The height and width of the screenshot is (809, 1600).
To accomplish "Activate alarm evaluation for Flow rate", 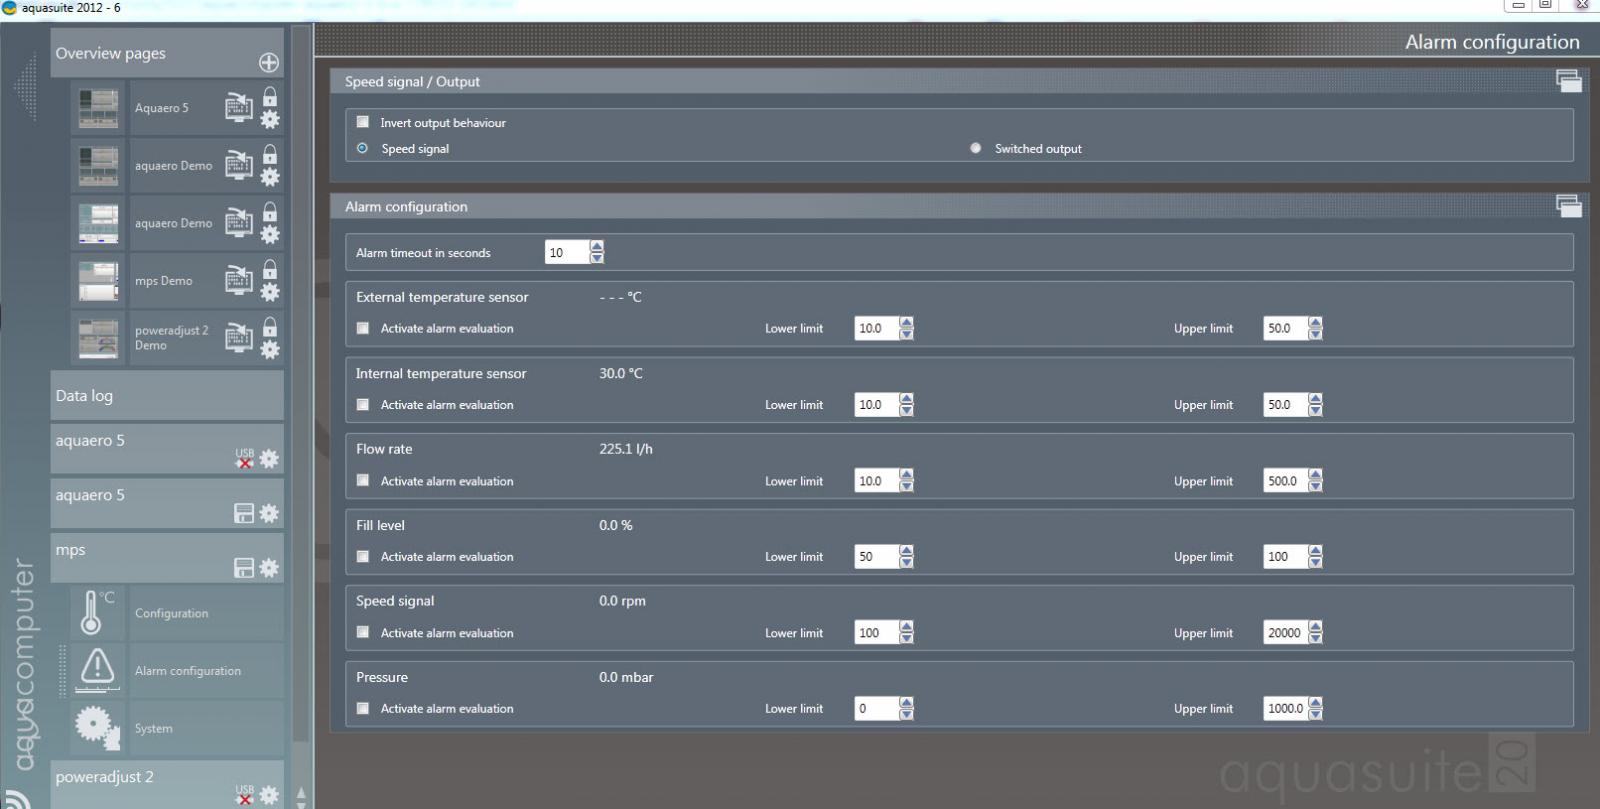I will (363, 480).
